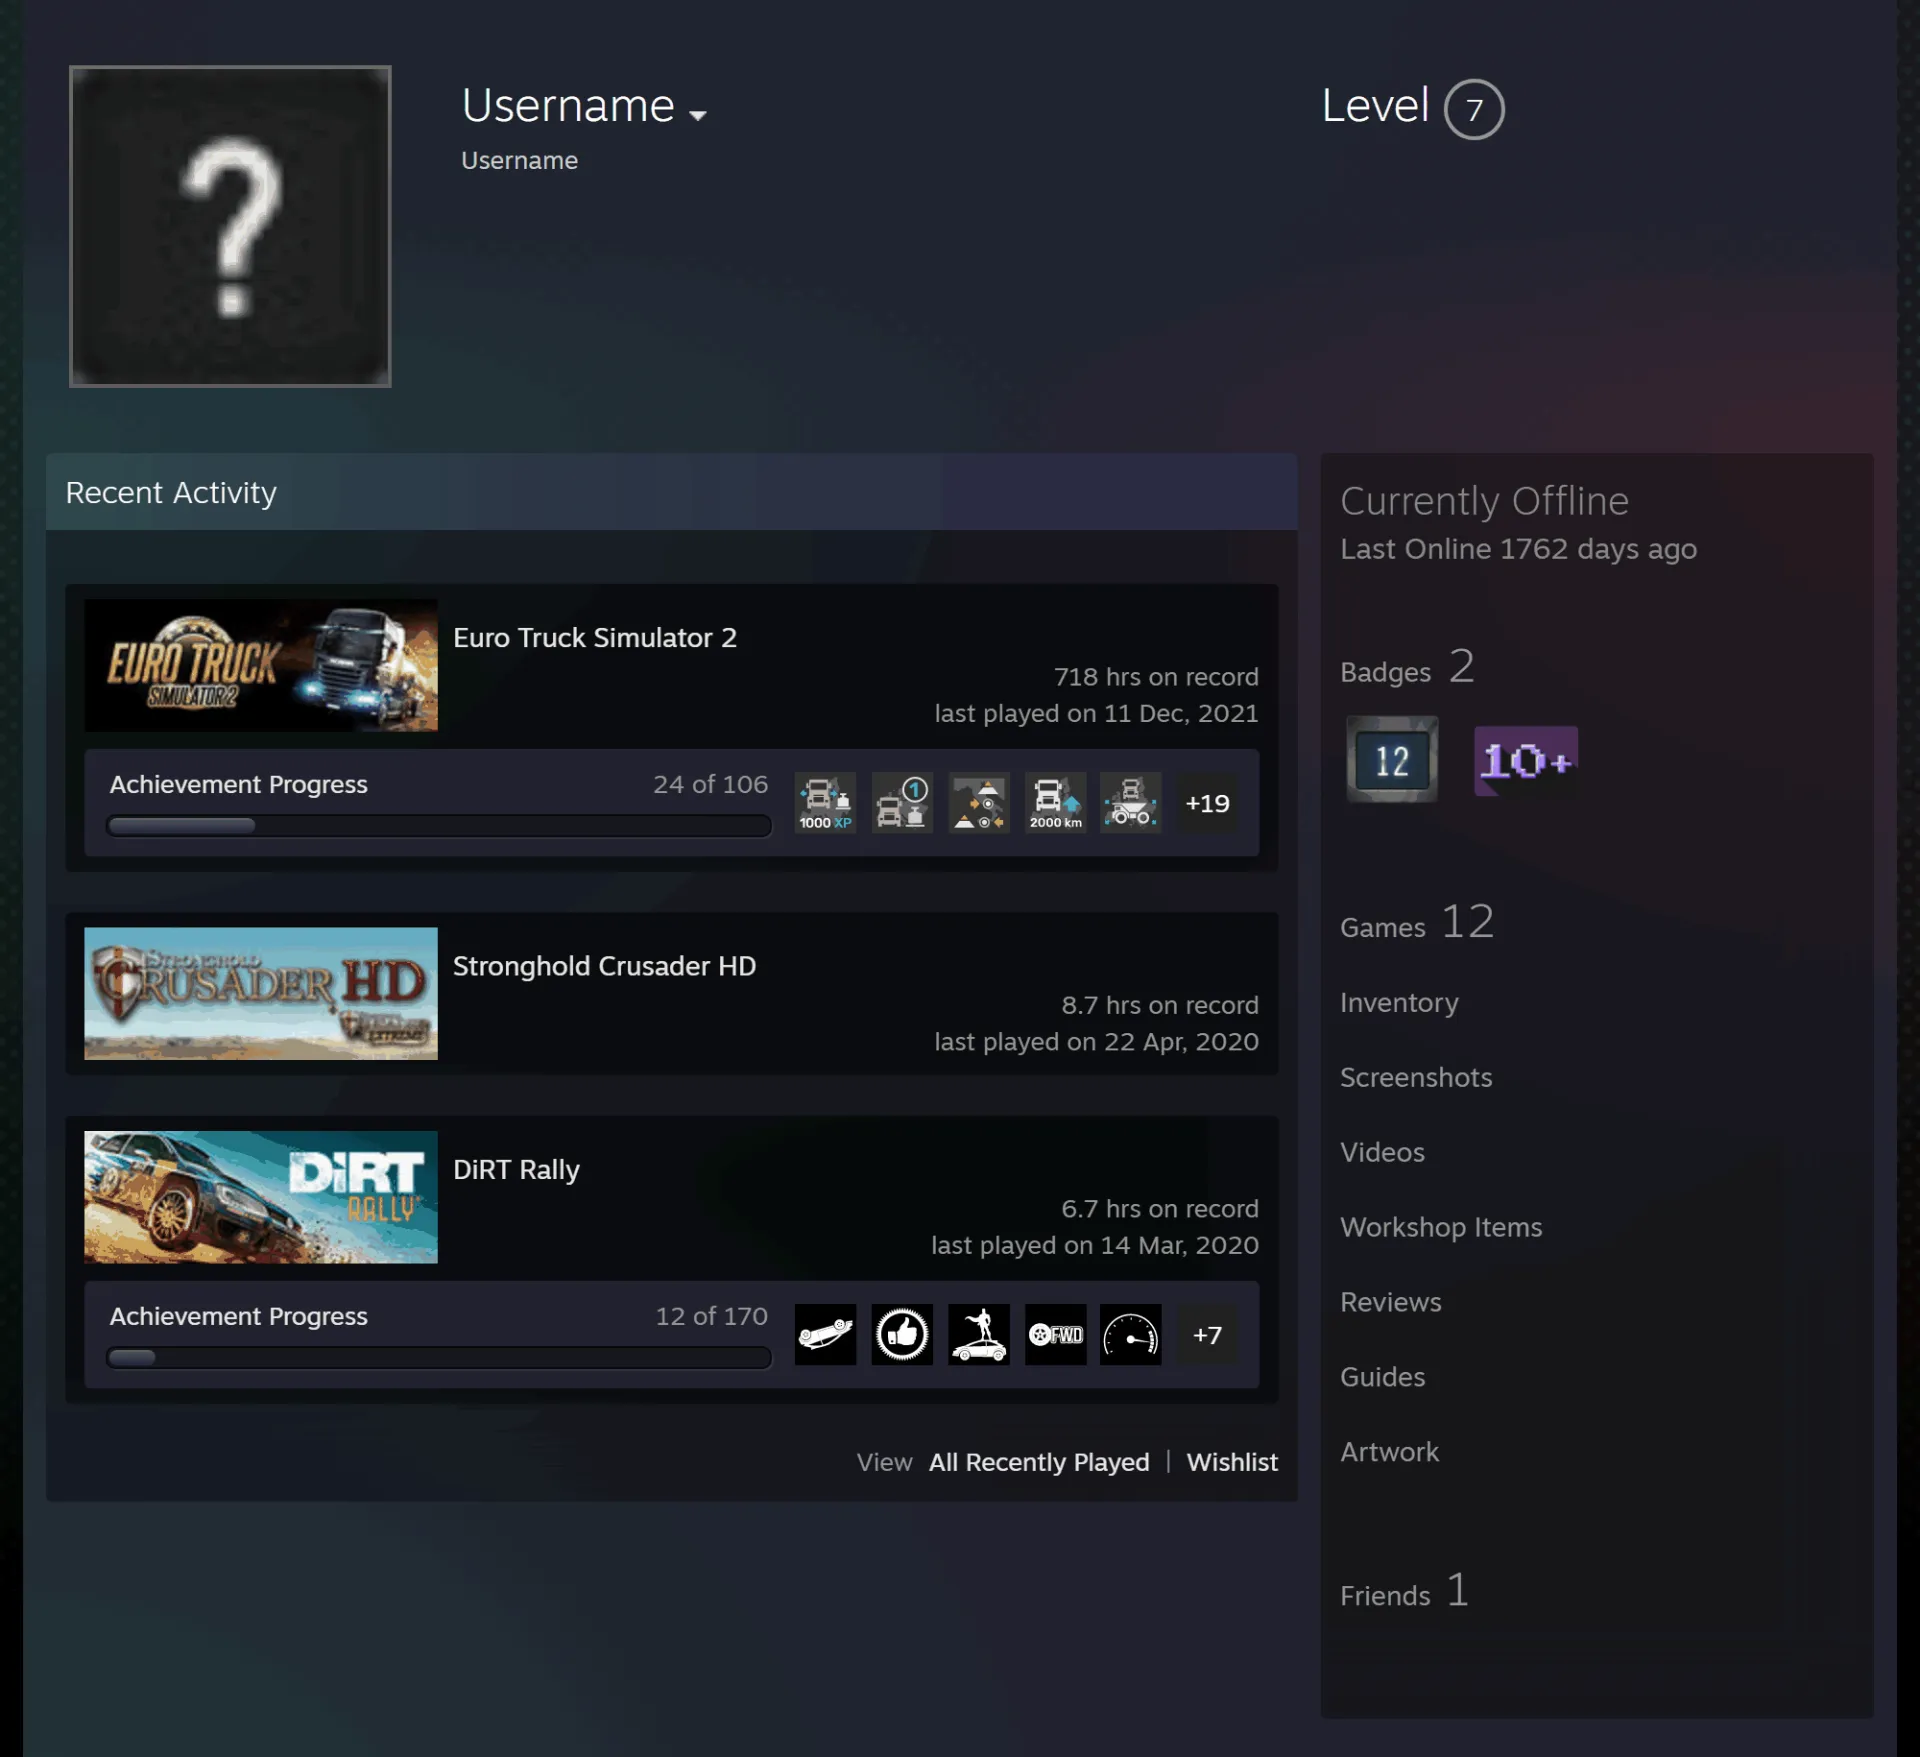Click the DiRT Rally title link

[x=516, y=1170]
